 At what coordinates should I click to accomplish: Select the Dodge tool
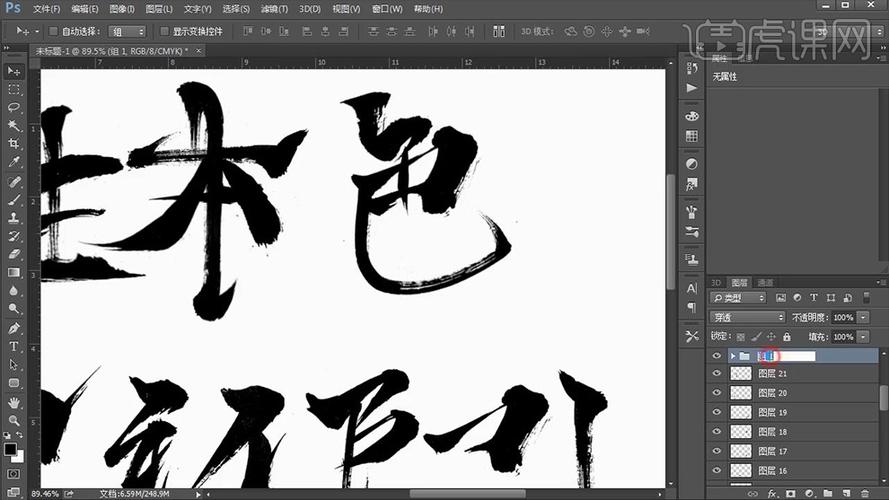pos(14,309)
